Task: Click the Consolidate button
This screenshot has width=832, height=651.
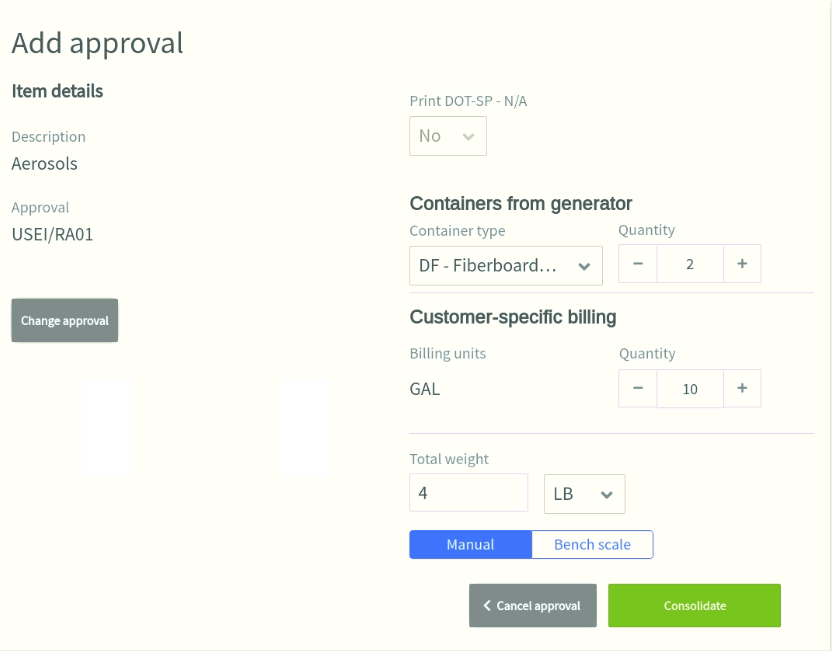Action: click(695, 605)
